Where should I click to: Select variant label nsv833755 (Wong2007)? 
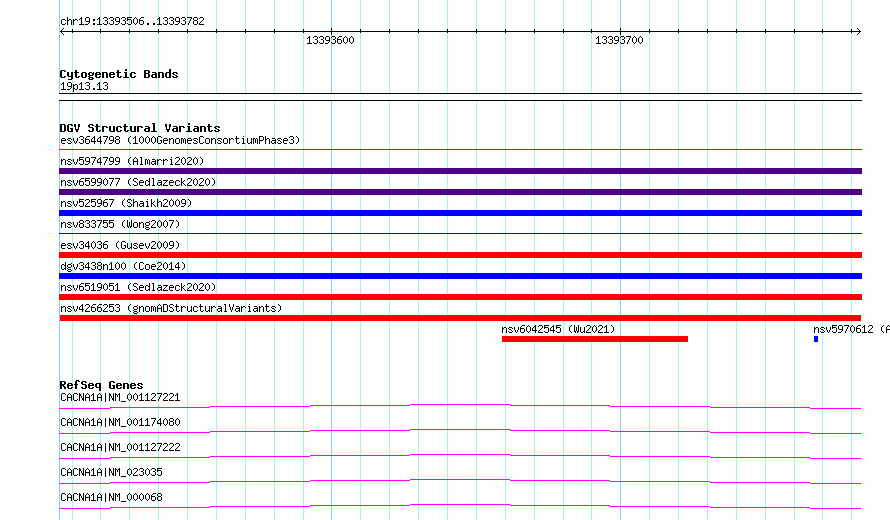point(120,224)
